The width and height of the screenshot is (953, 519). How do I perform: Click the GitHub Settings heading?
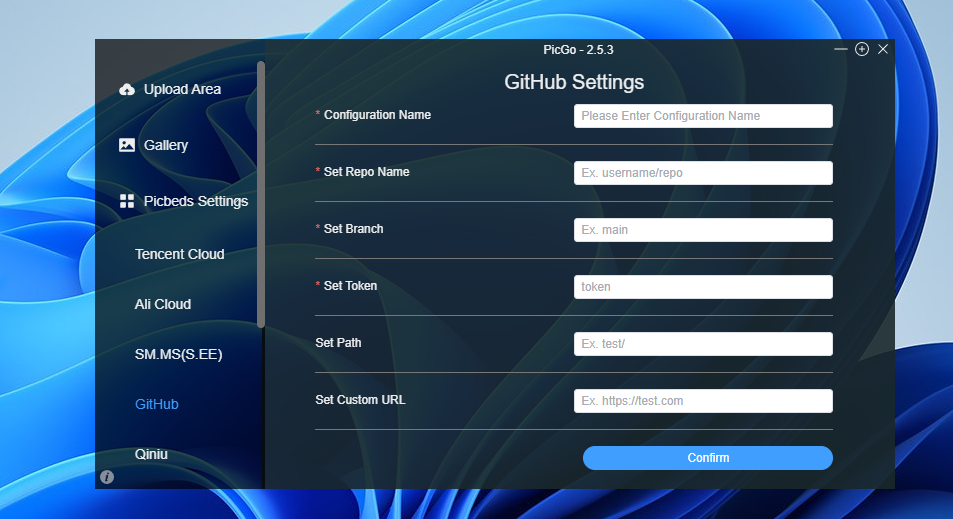(574, 82)
